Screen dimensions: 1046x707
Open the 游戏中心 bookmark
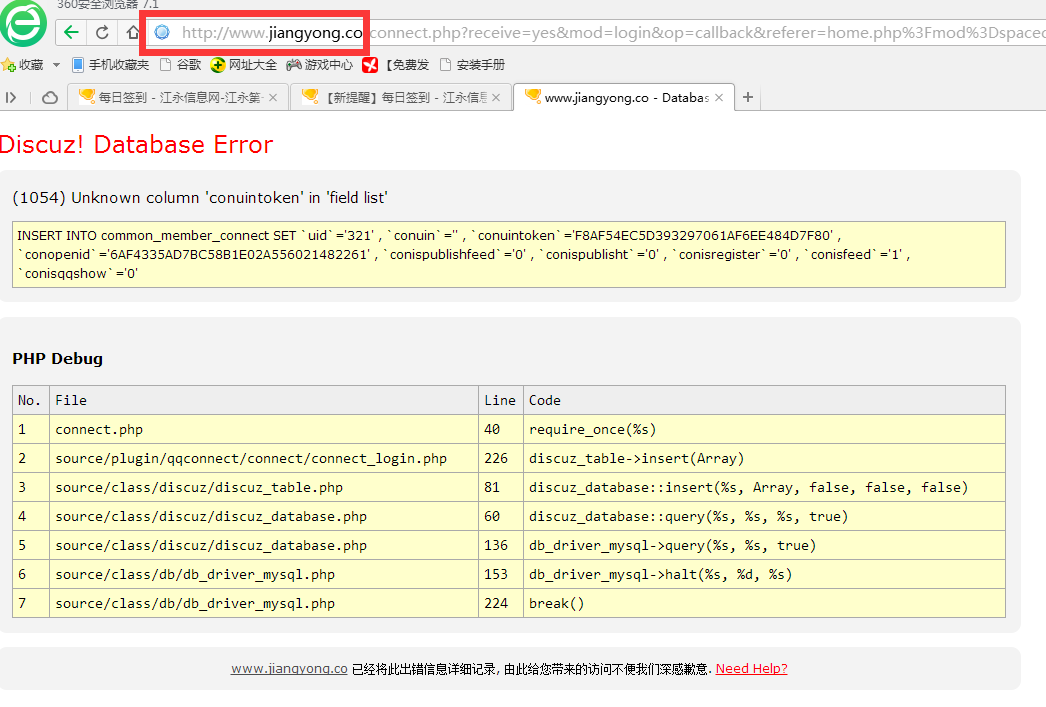tap(319, 65)
